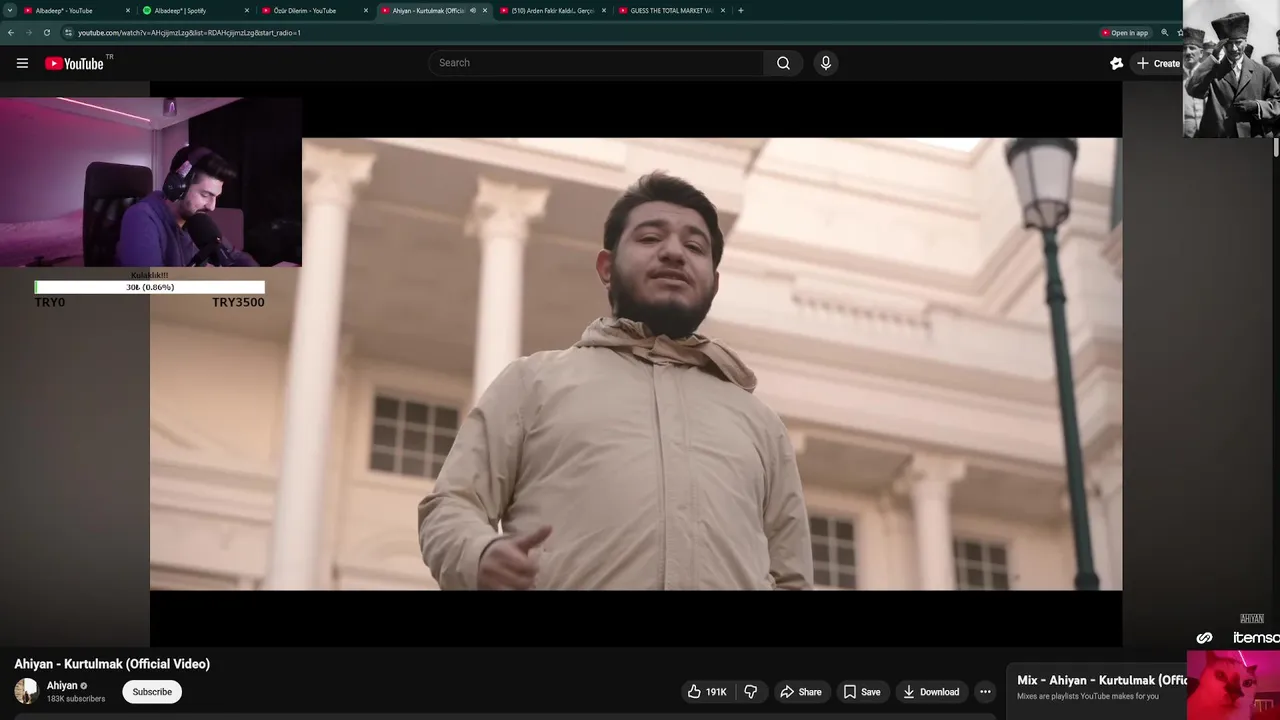Share the Kurtulmak video

(x=801, y=692)
